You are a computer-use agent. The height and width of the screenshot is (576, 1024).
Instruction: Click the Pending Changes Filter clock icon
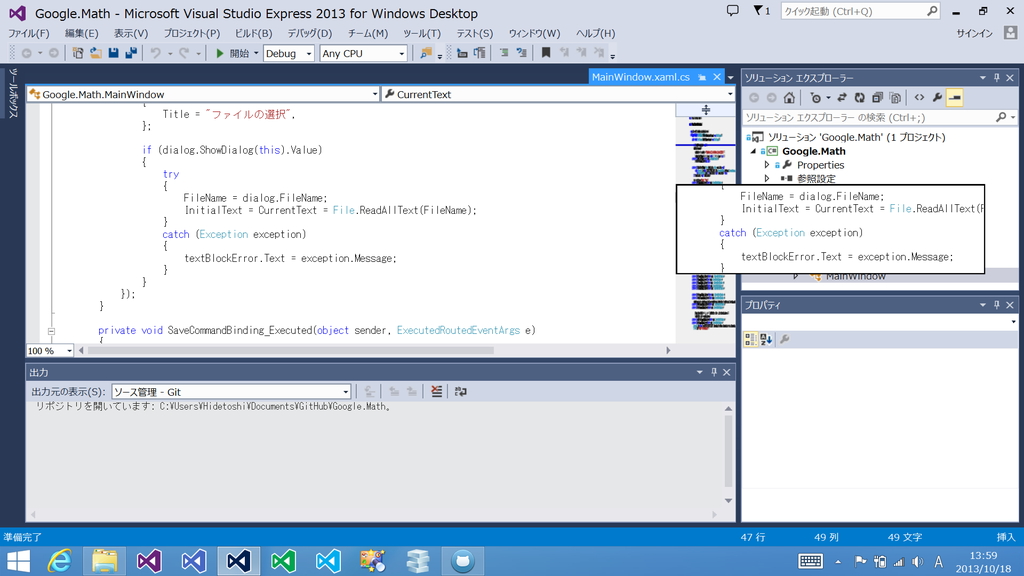[x=818, y=98]
